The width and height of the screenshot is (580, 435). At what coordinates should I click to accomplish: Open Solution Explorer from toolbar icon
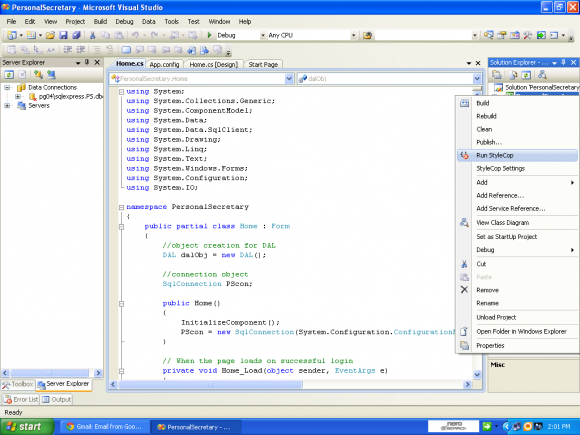pos(488,35)
